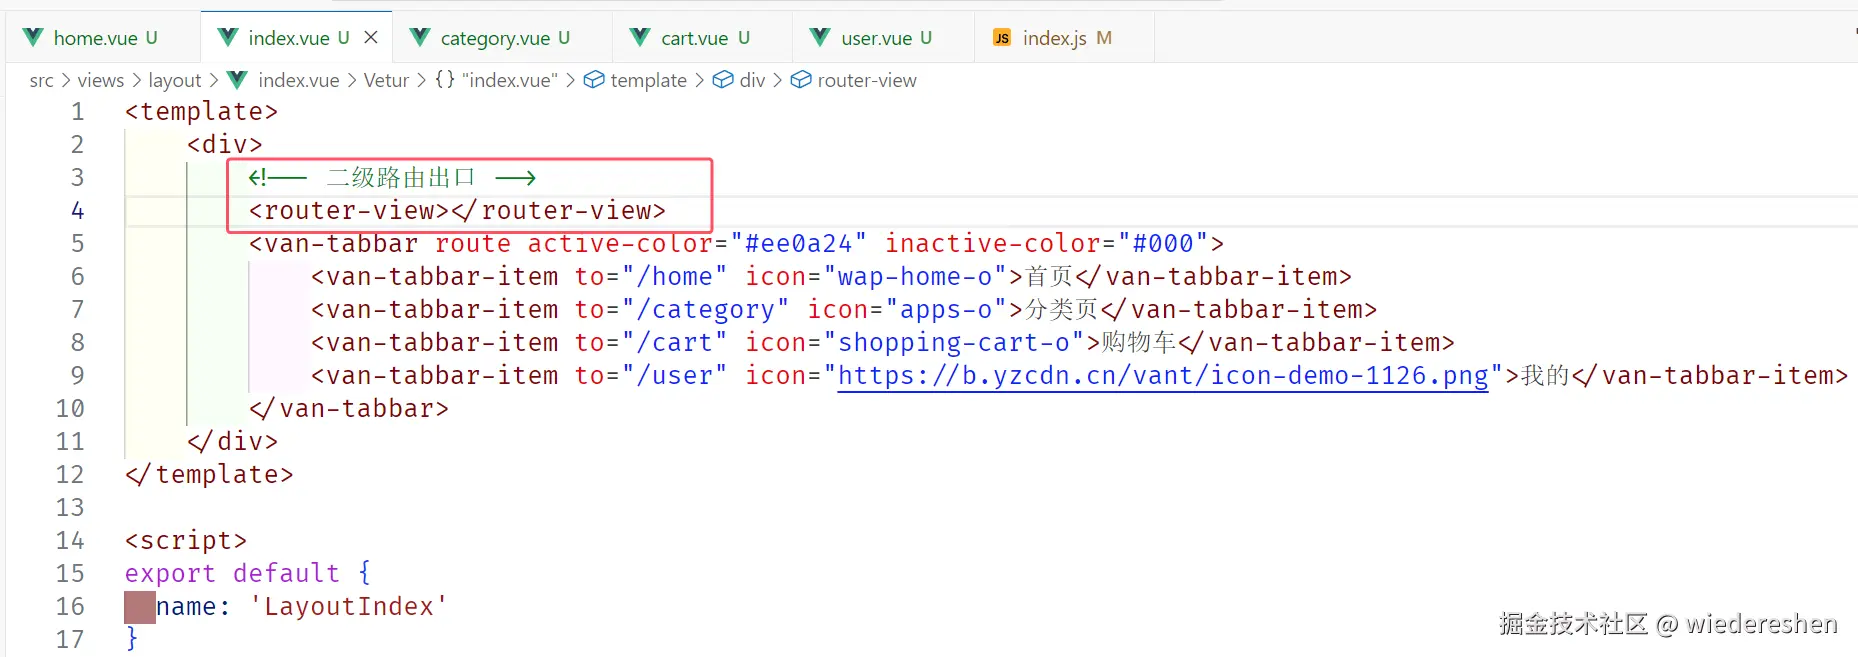Click the to="/cart" attribute
The image size is (1858, 657).
(x=651, y=343)
